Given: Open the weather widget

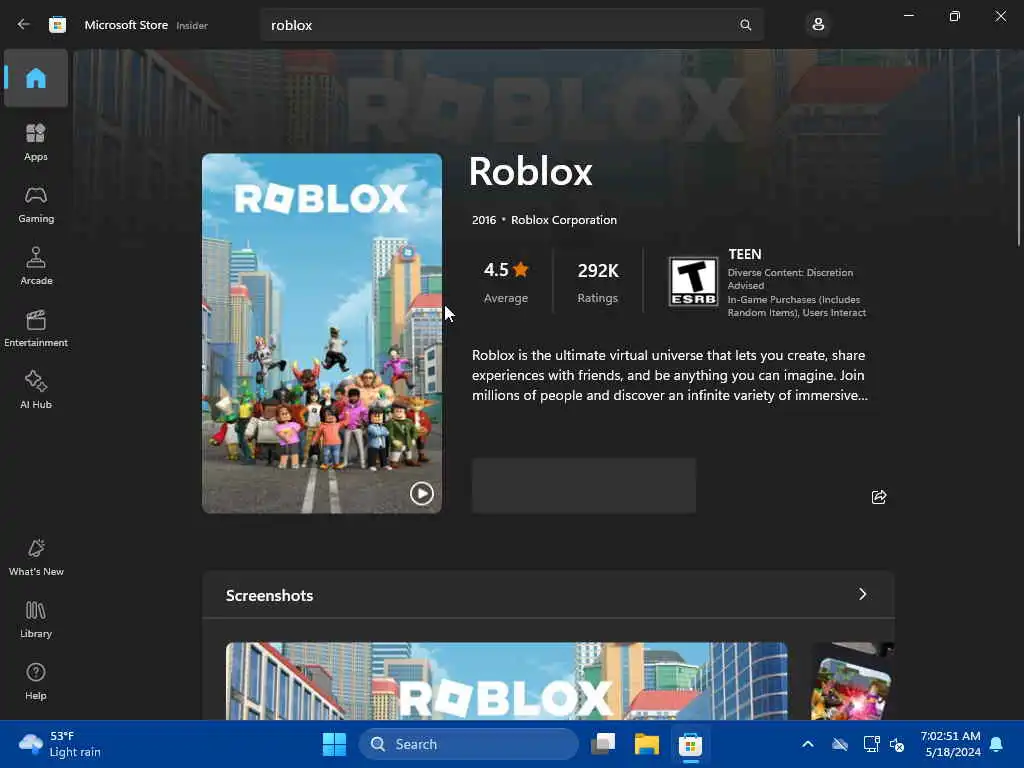Looking at the screenshot, I should (60, 744).
